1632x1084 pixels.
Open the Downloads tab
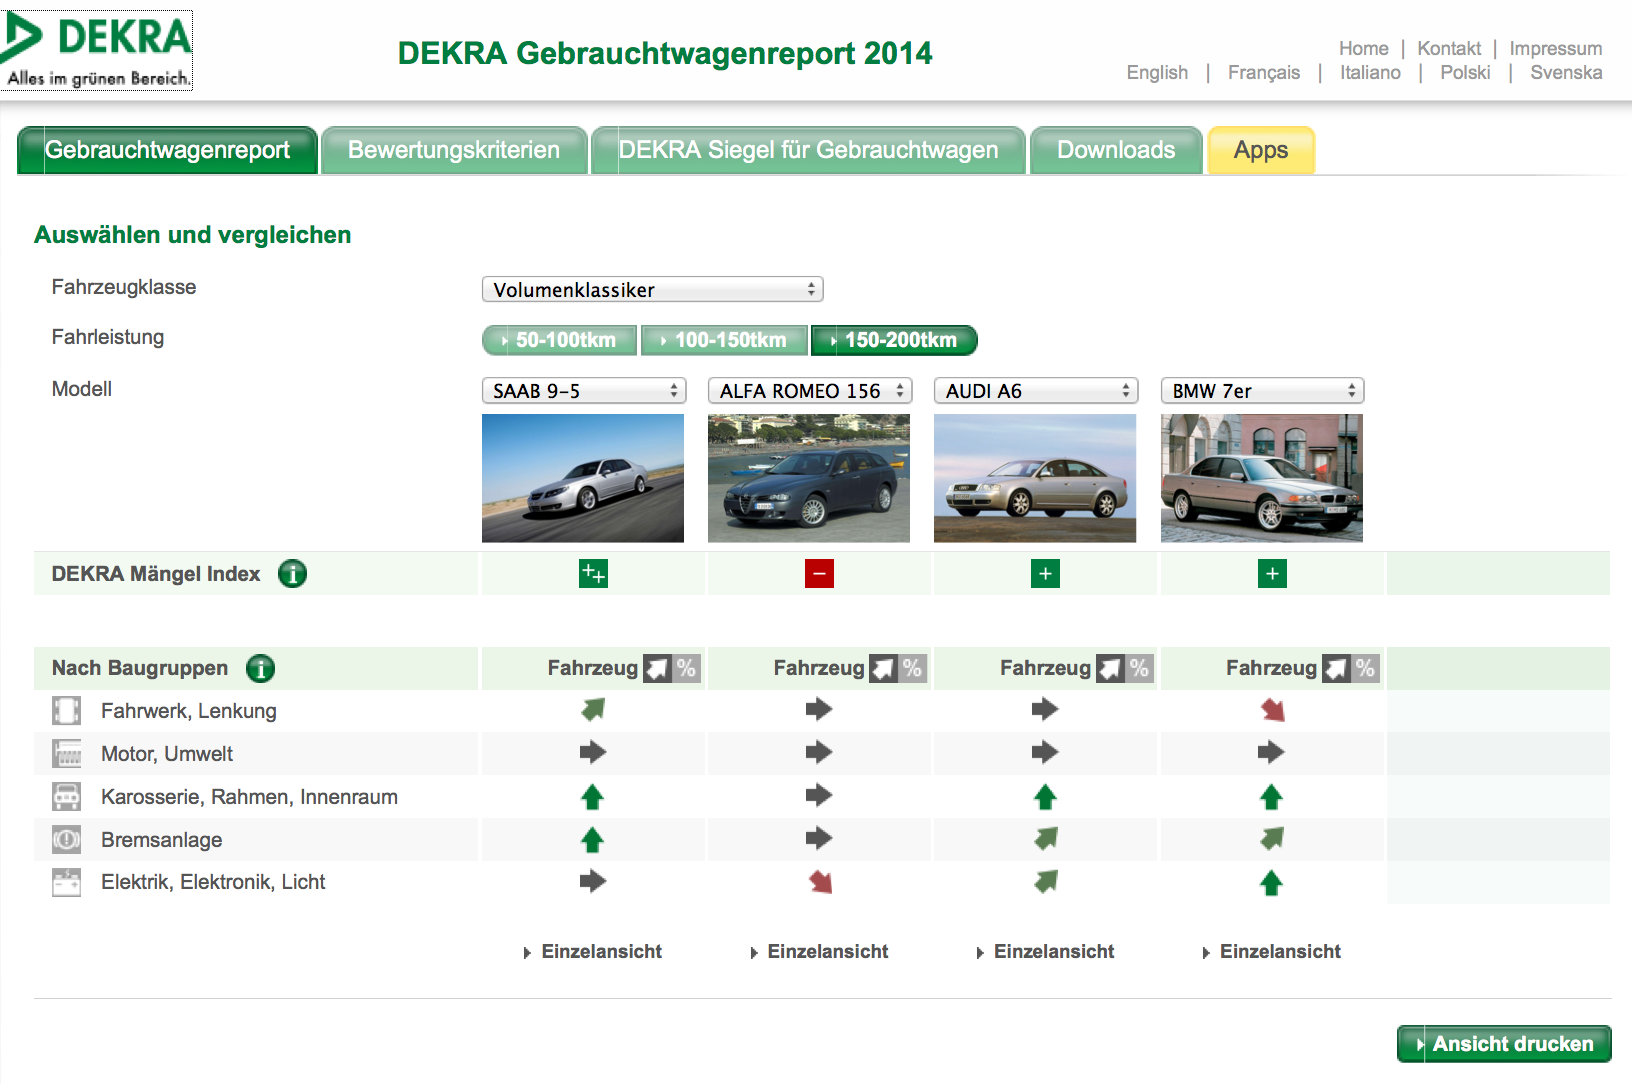[1116, 150]
